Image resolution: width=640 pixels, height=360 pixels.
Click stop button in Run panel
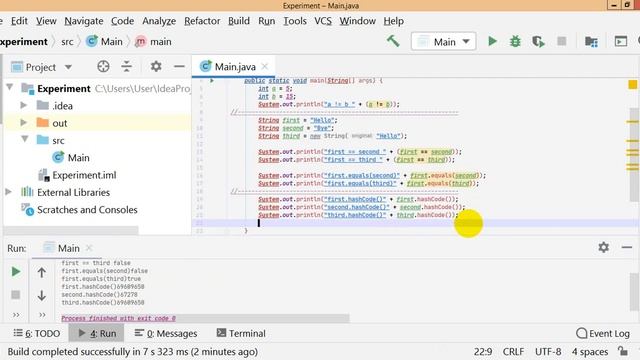16,295
